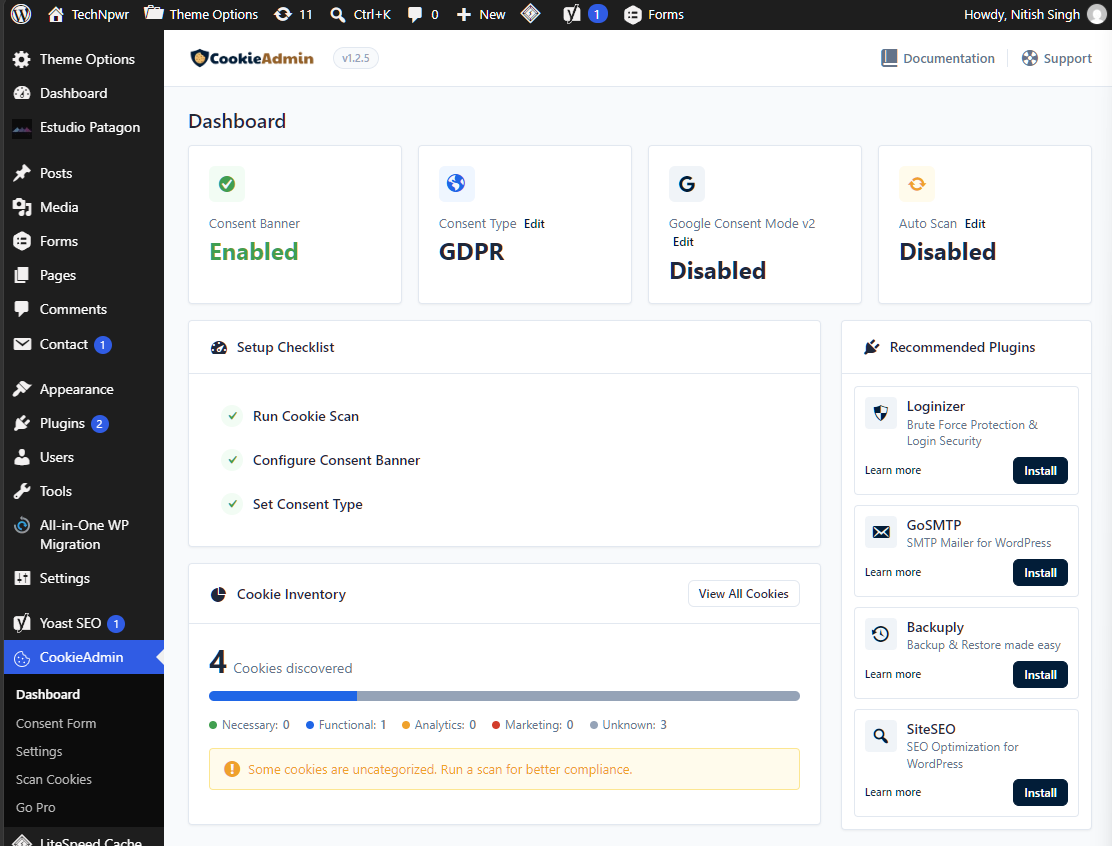Install the SiteSEO plugin
The width and height of the screenshot is (1112, 846).
(1040, 793)
